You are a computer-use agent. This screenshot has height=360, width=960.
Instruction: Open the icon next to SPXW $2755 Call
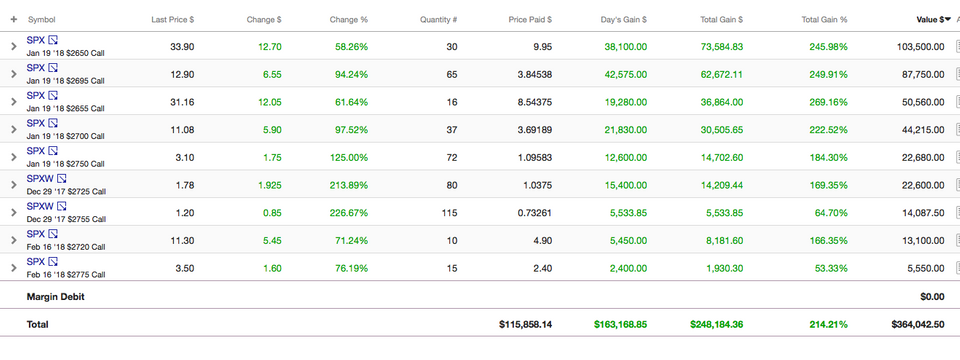61,206
